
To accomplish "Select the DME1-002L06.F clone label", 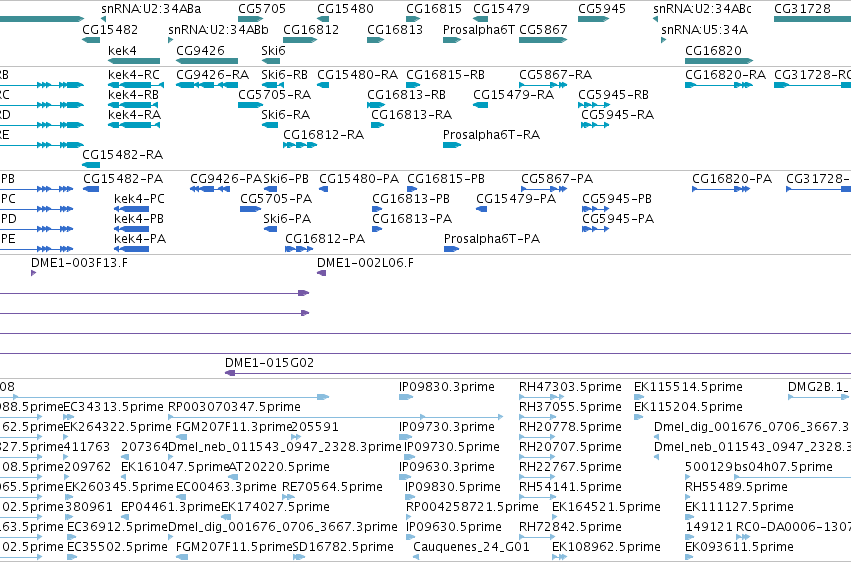I will coord(365,263).
